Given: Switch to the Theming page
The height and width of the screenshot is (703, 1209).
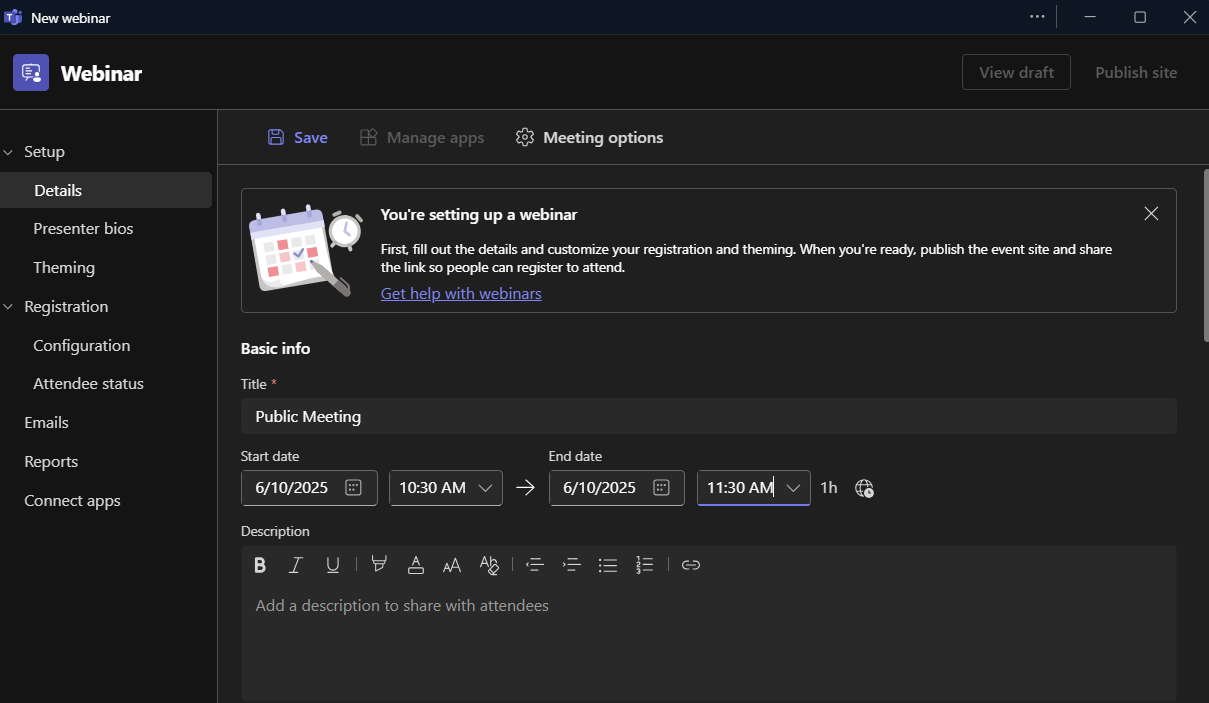Looking at the screenshot, I should coord(63,267).
